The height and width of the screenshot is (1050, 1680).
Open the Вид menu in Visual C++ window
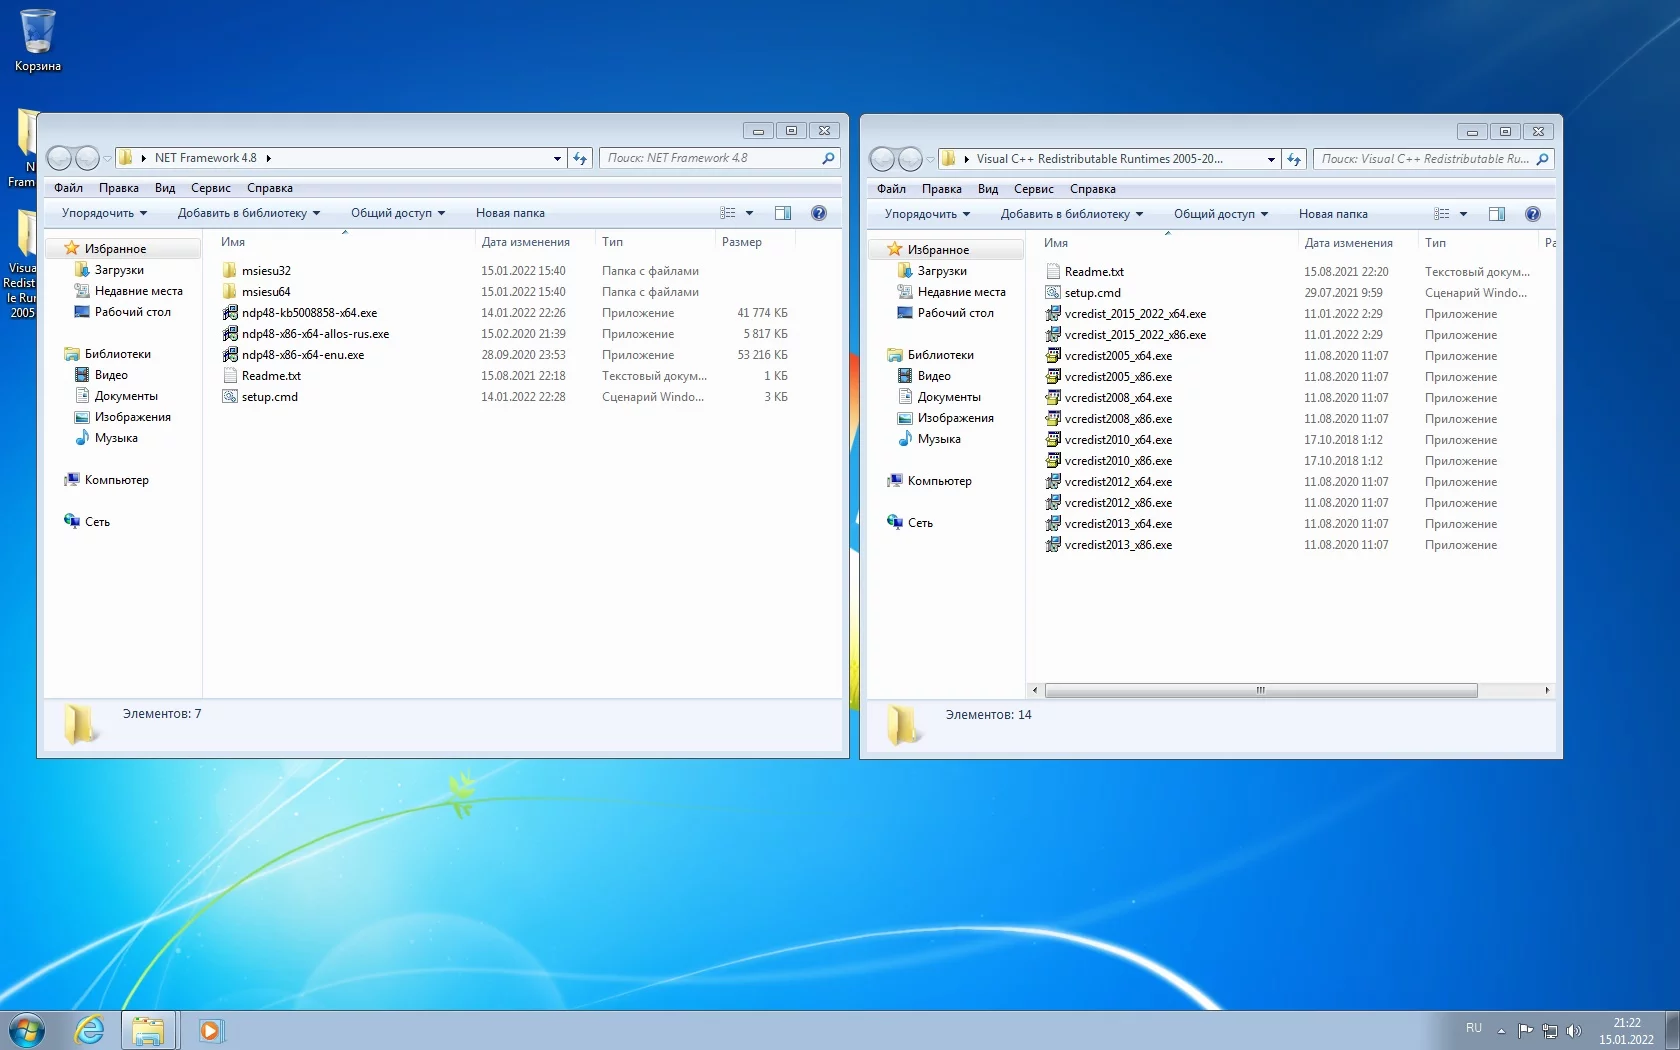tap(987, 189)
